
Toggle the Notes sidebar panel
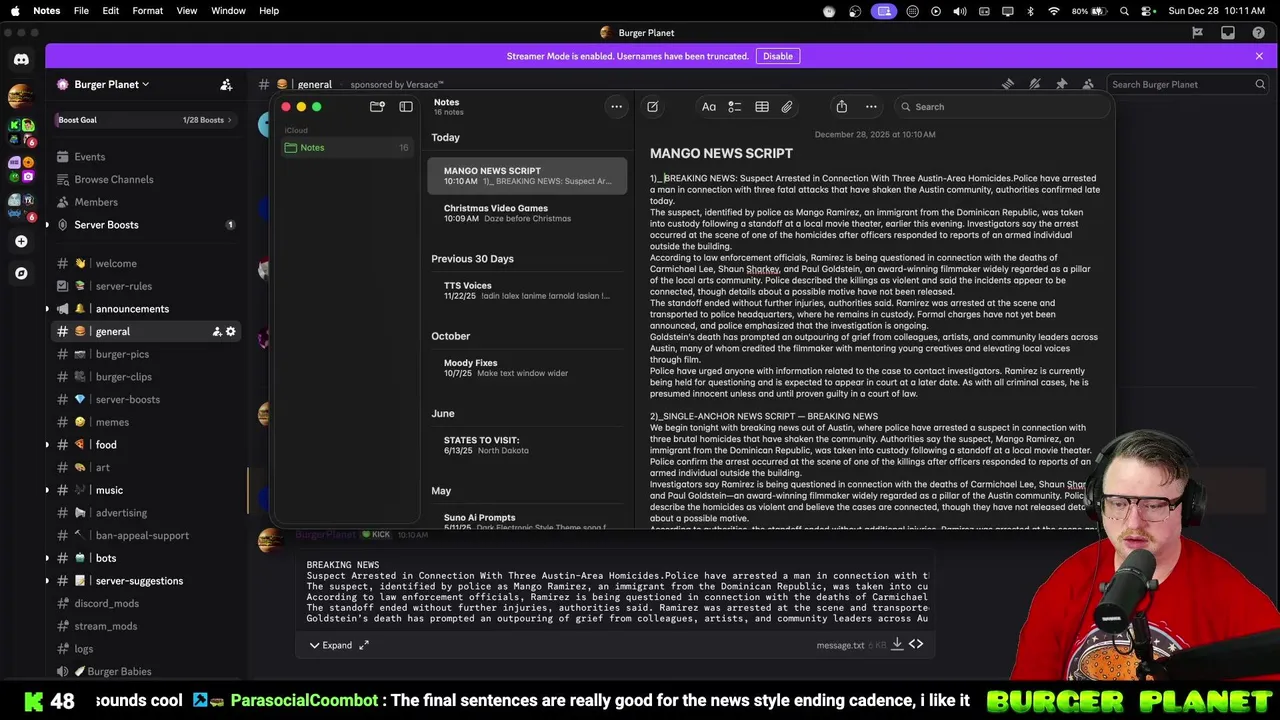point(406,107)
